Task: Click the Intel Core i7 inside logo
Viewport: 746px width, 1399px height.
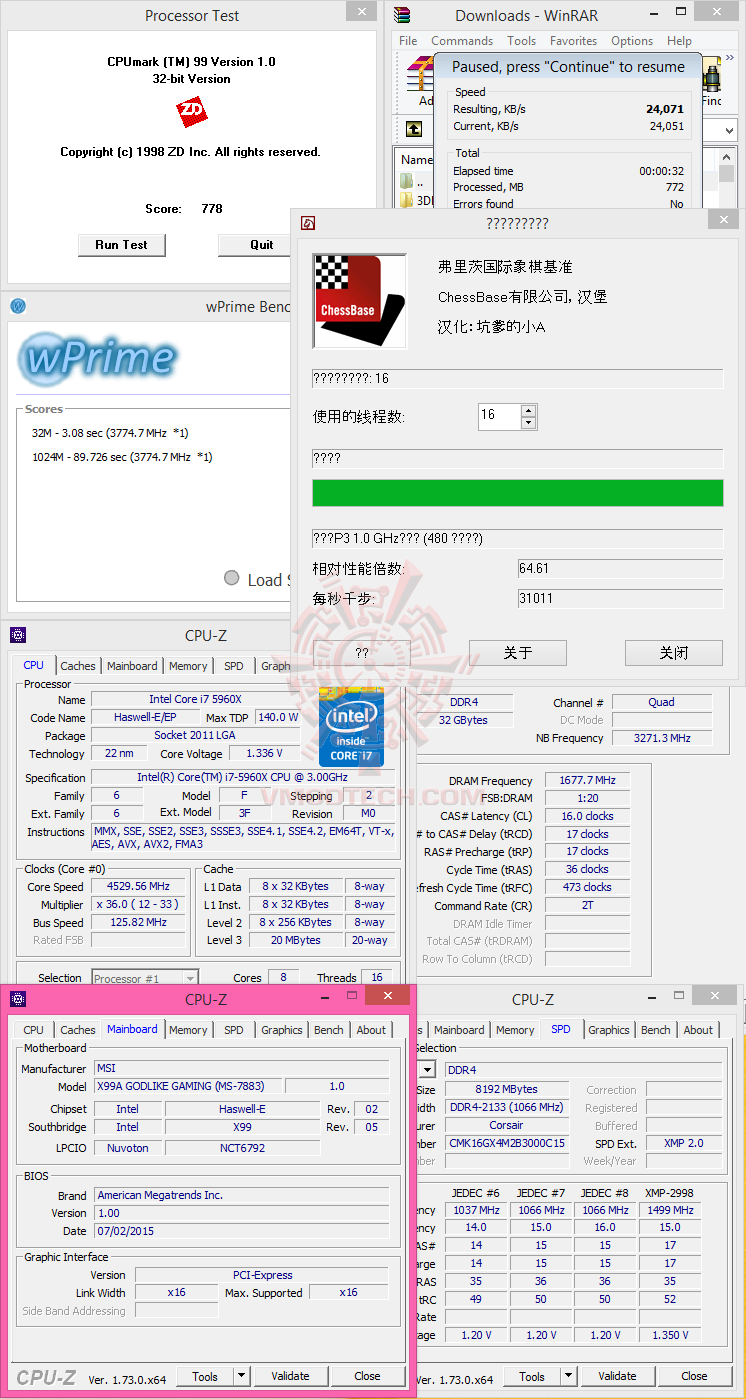Action: (351, 727)
